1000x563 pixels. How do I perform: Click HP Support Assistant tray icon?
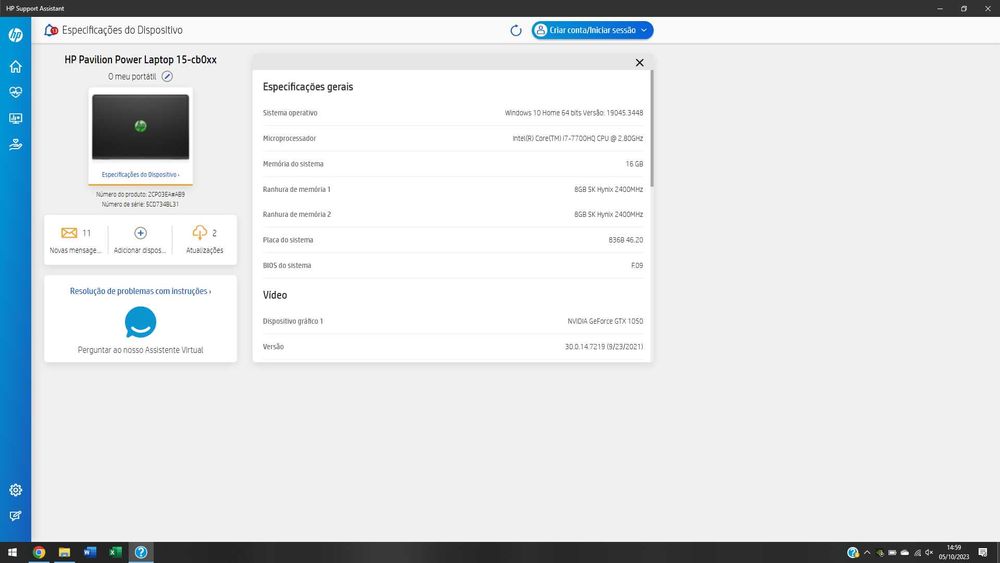tap(853, 553)
